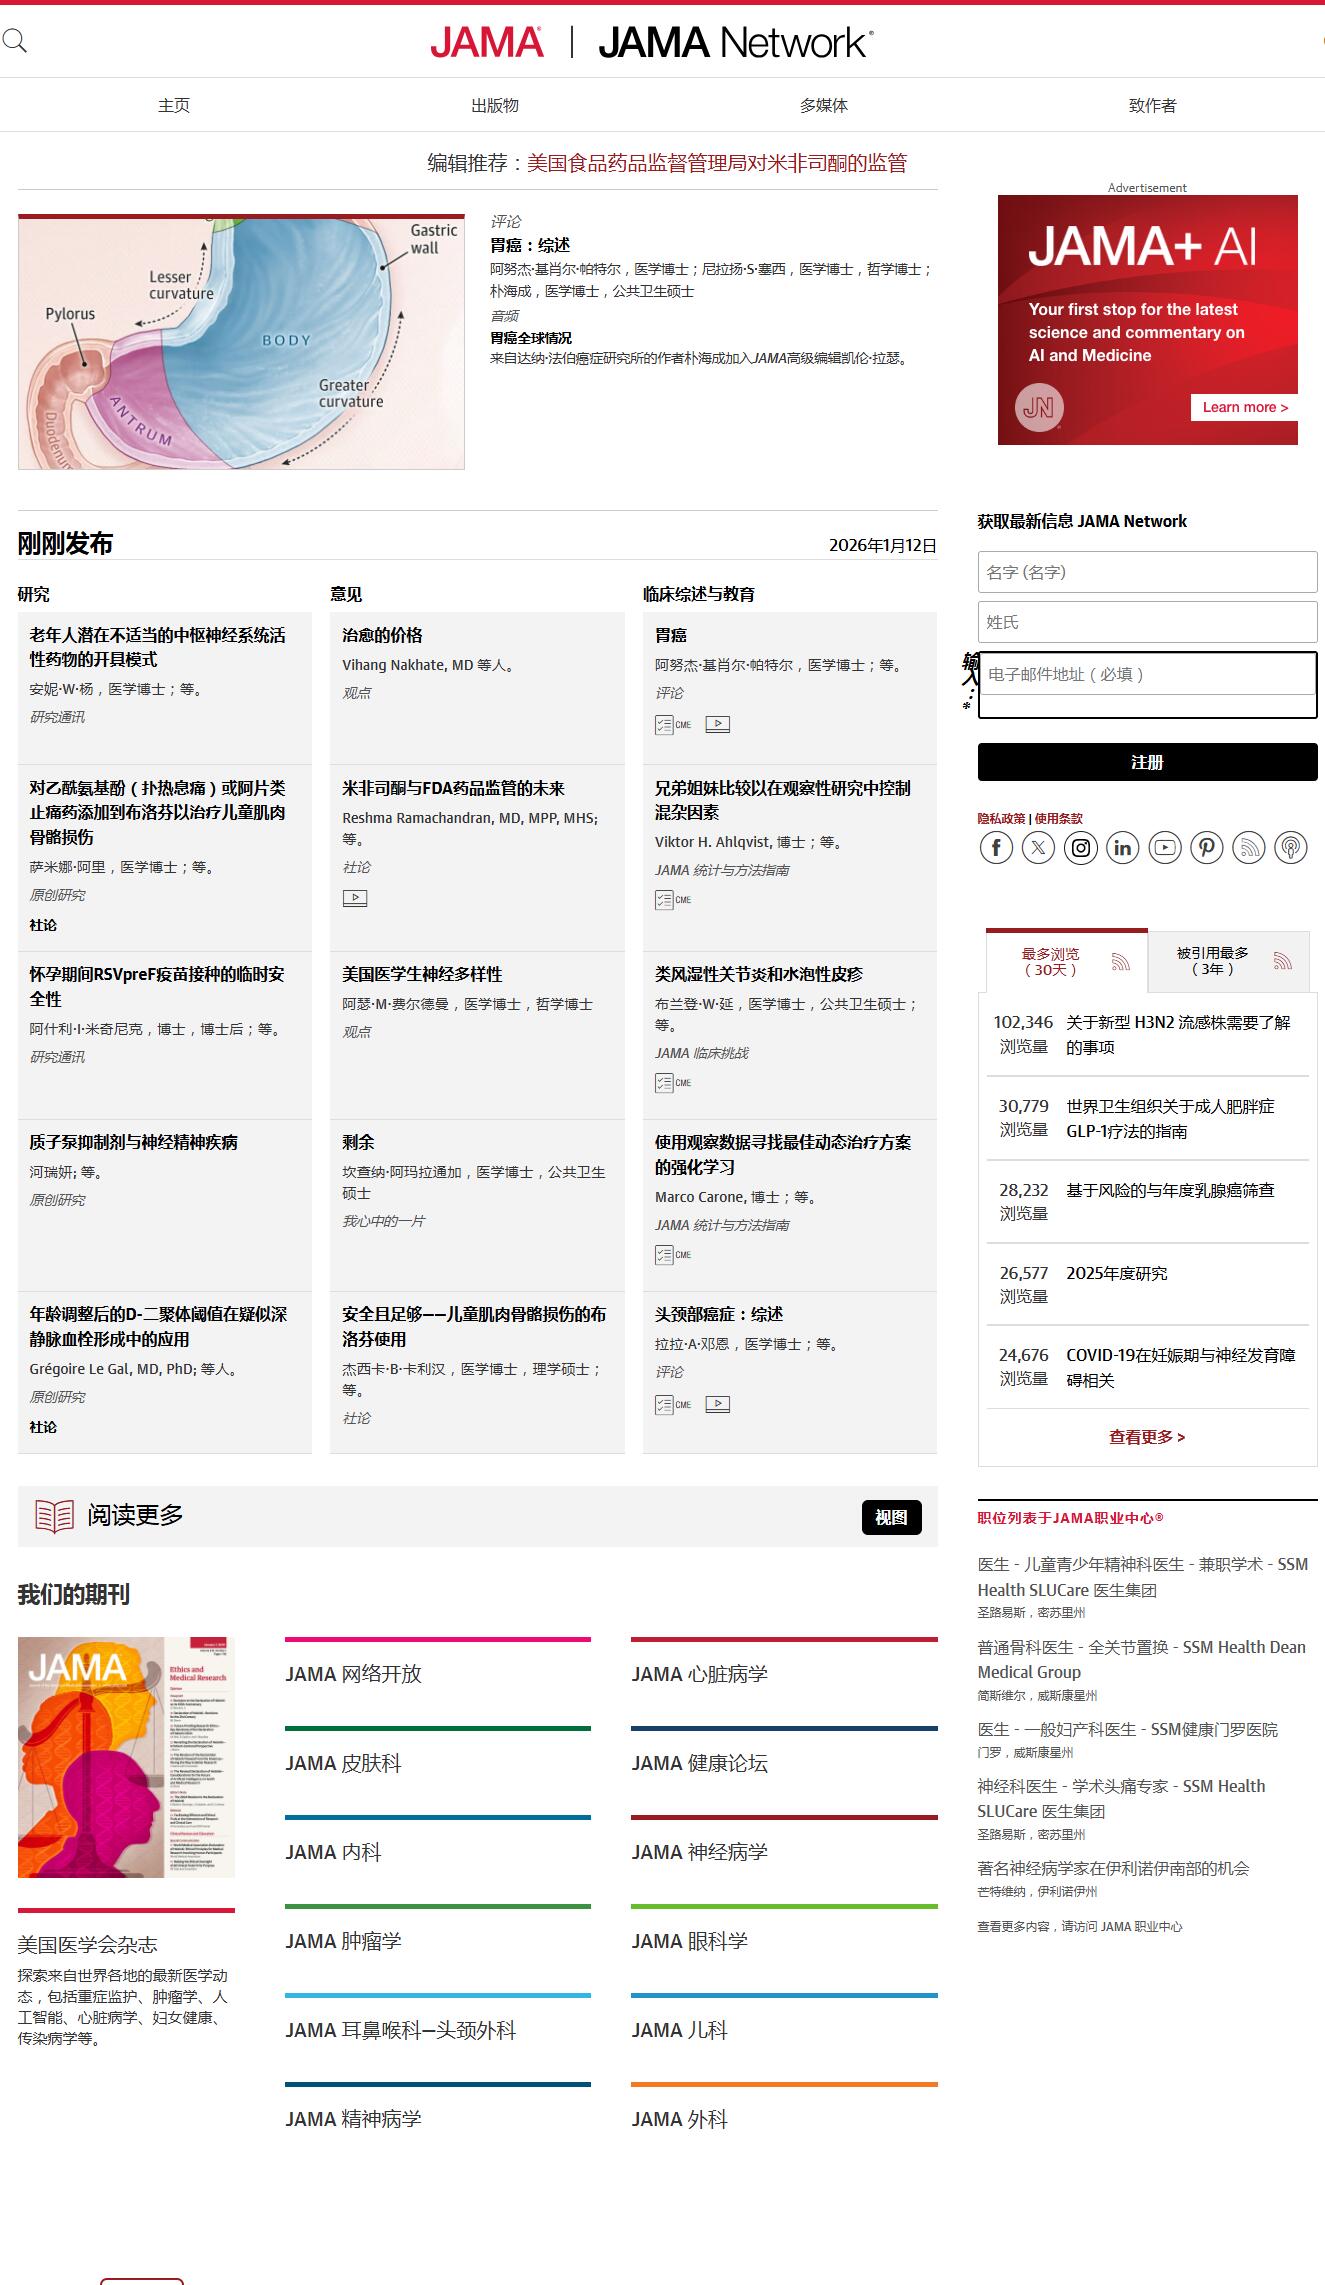Viewport: 1325px width, 2285px height.
Task: Open the YouTube social icon
Action: coord(1165,848)
